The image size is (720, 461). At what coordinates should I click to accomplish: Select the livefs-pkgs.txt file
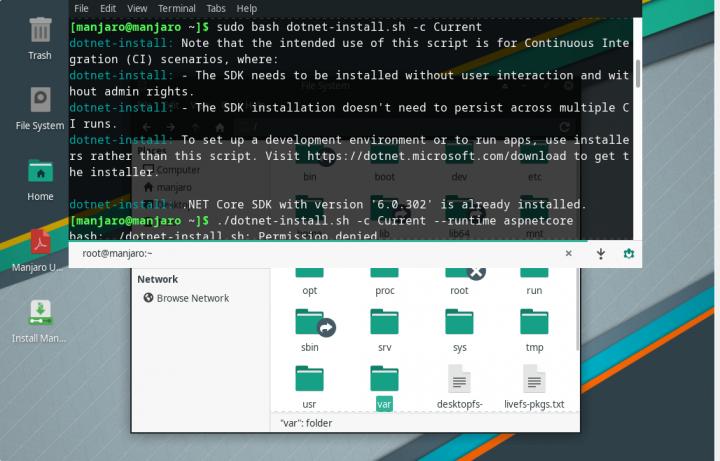[x=534, y=387]
